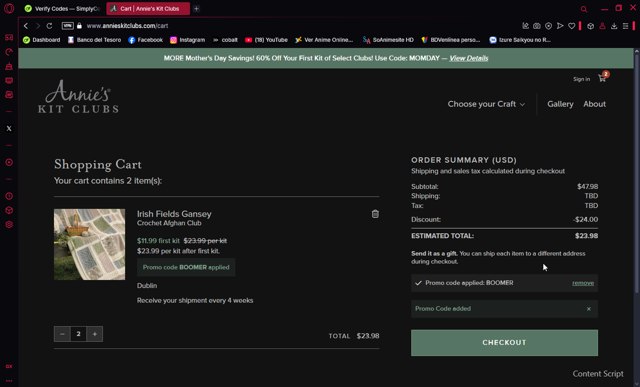Open Ver Anime Online bookmark

coord(324,40)
